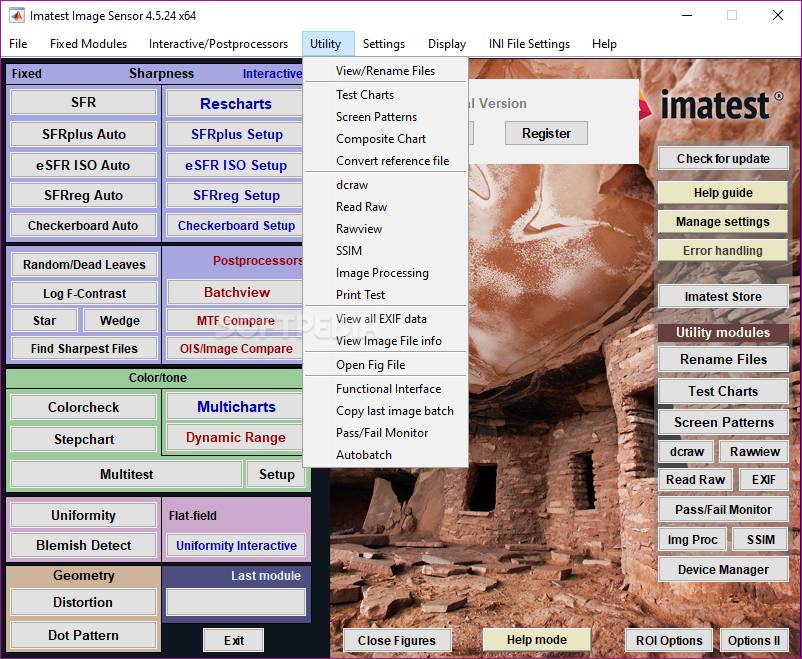The image size is (802, 659).
Task: Click the Dynamic Range button
Action: pyautogui.click(x=236, y=437)
